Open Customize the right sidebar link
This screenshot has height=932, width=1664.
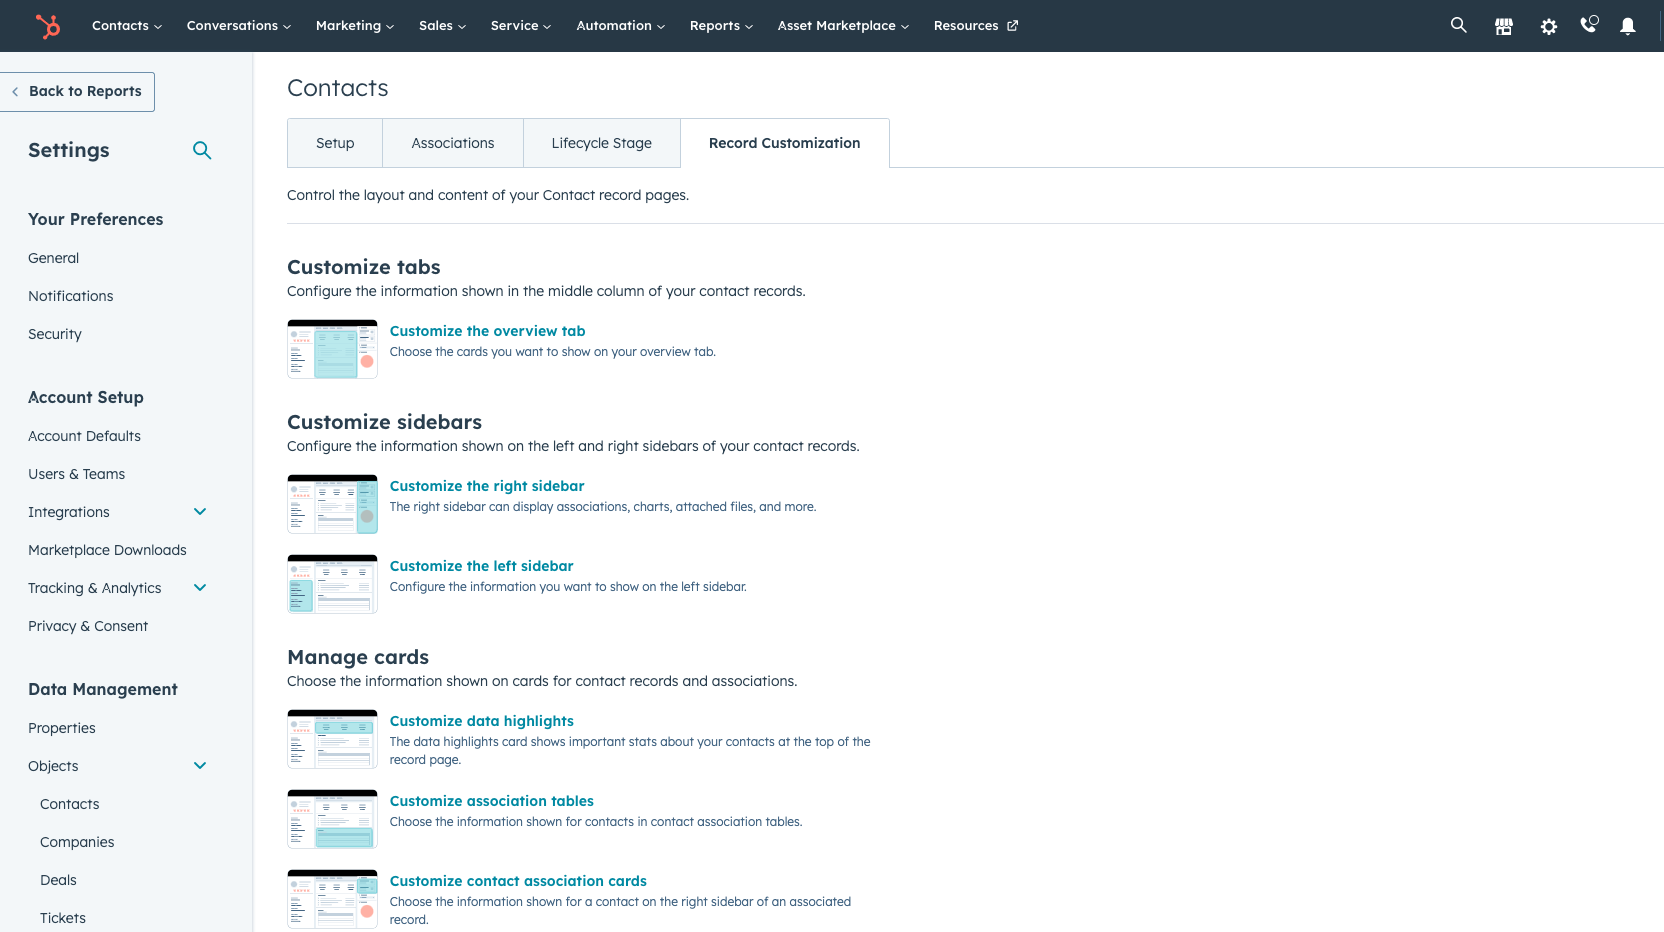487,486
